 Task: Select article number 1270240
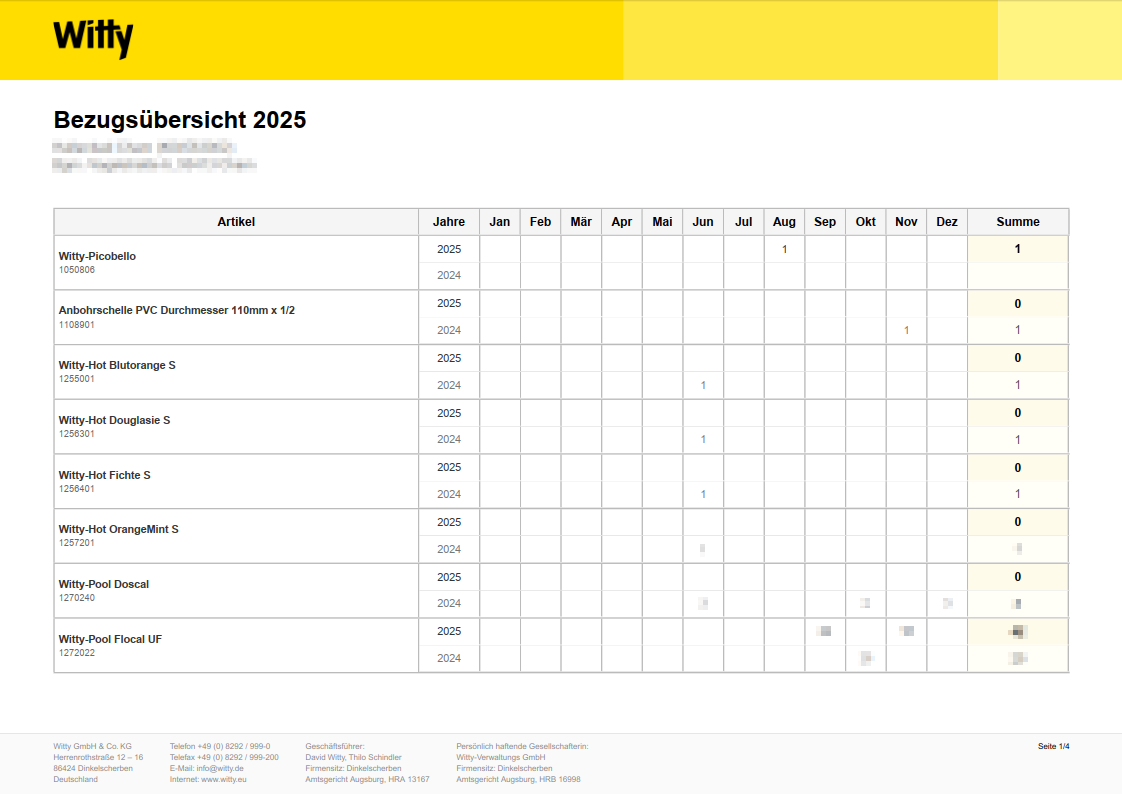click(77, 598)
